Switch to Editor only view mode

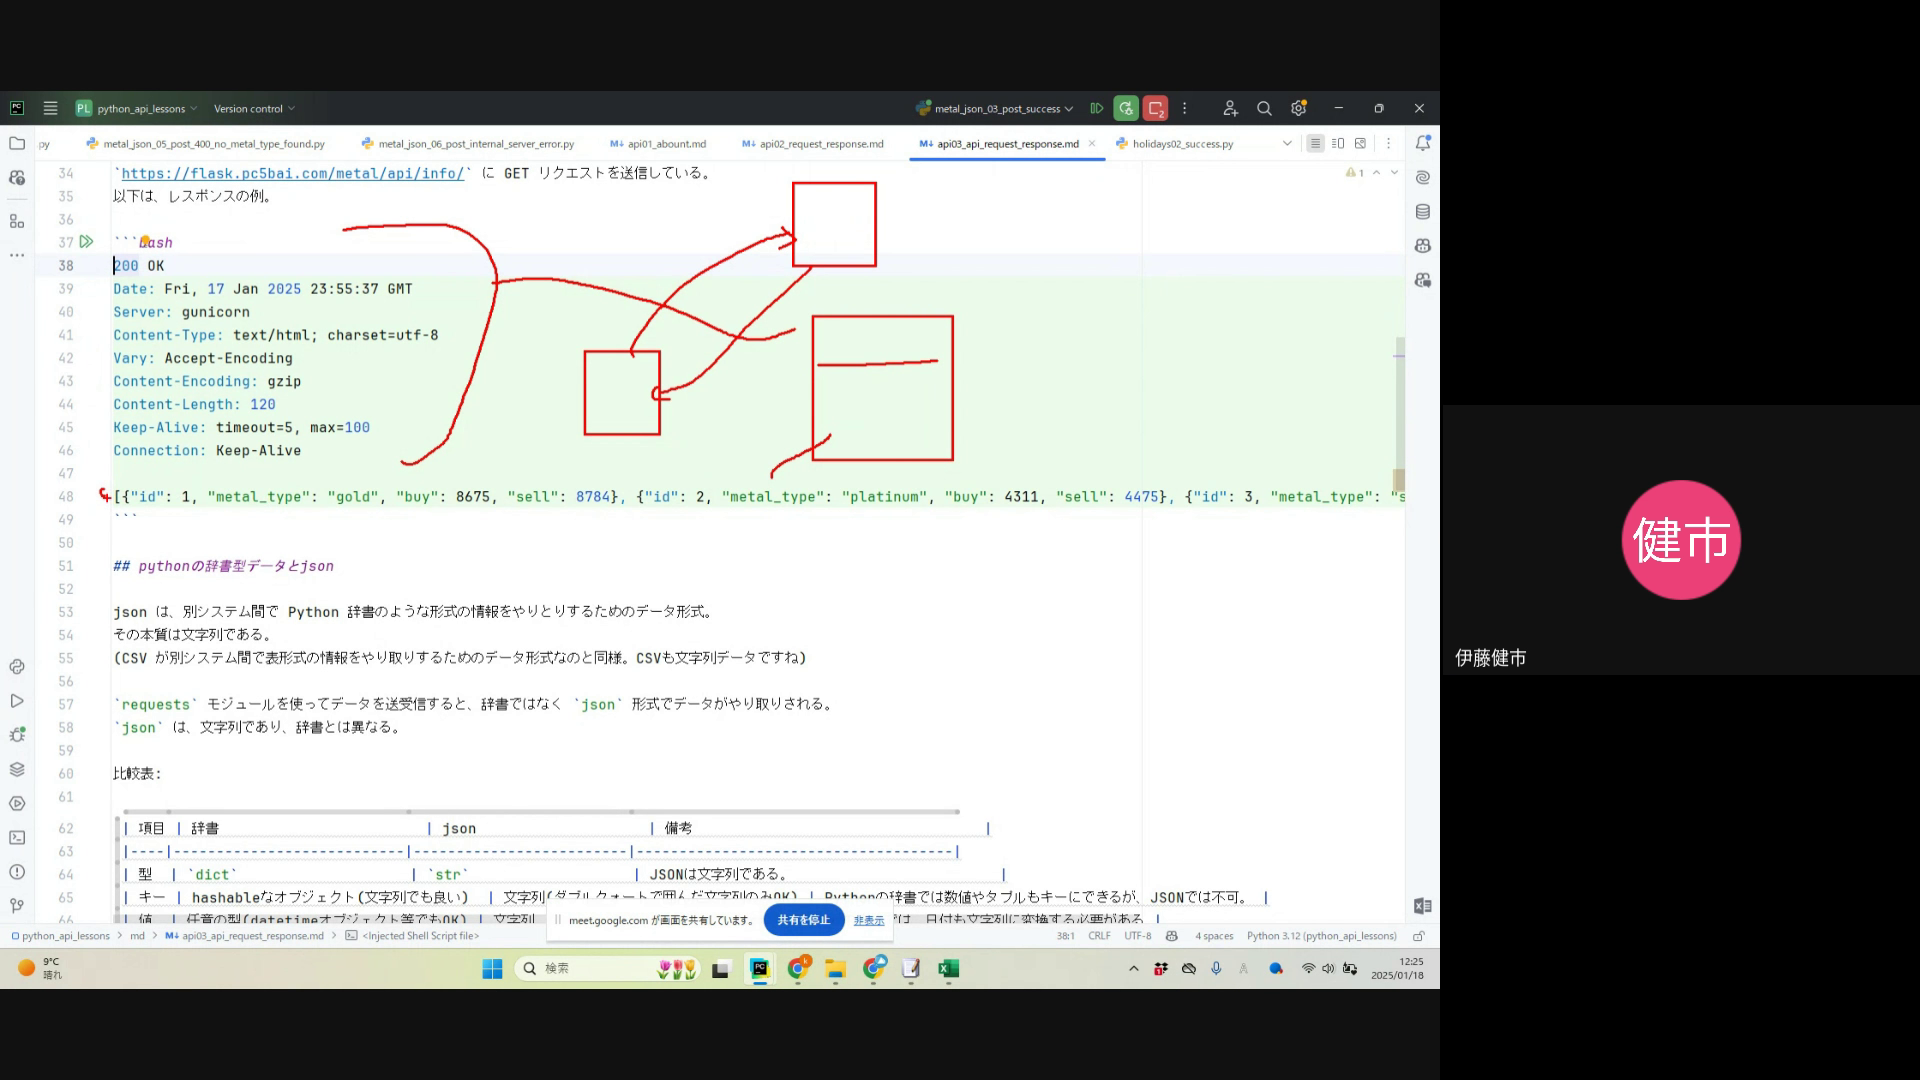point(1315,143)
